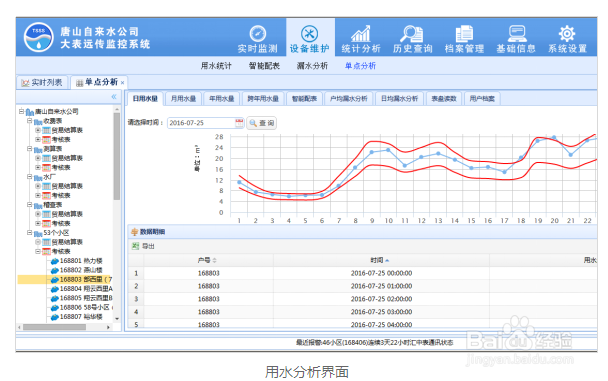This screenshot has height=381, width=608.
Task: Open the 档案管理 documents icon
Action: [464, 34]
